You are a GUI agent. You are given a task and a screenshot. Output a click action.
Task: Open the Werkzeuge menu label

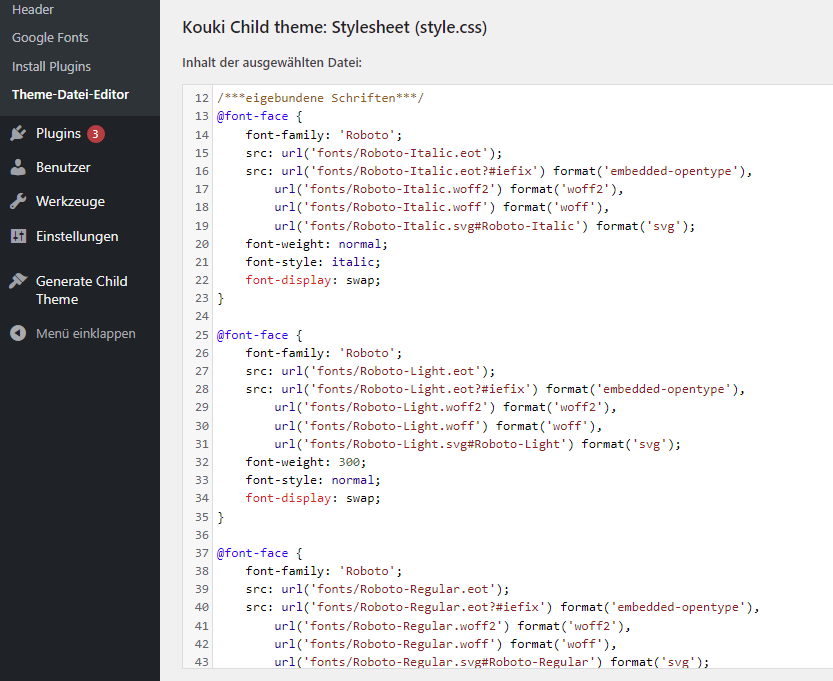(70, 201)
